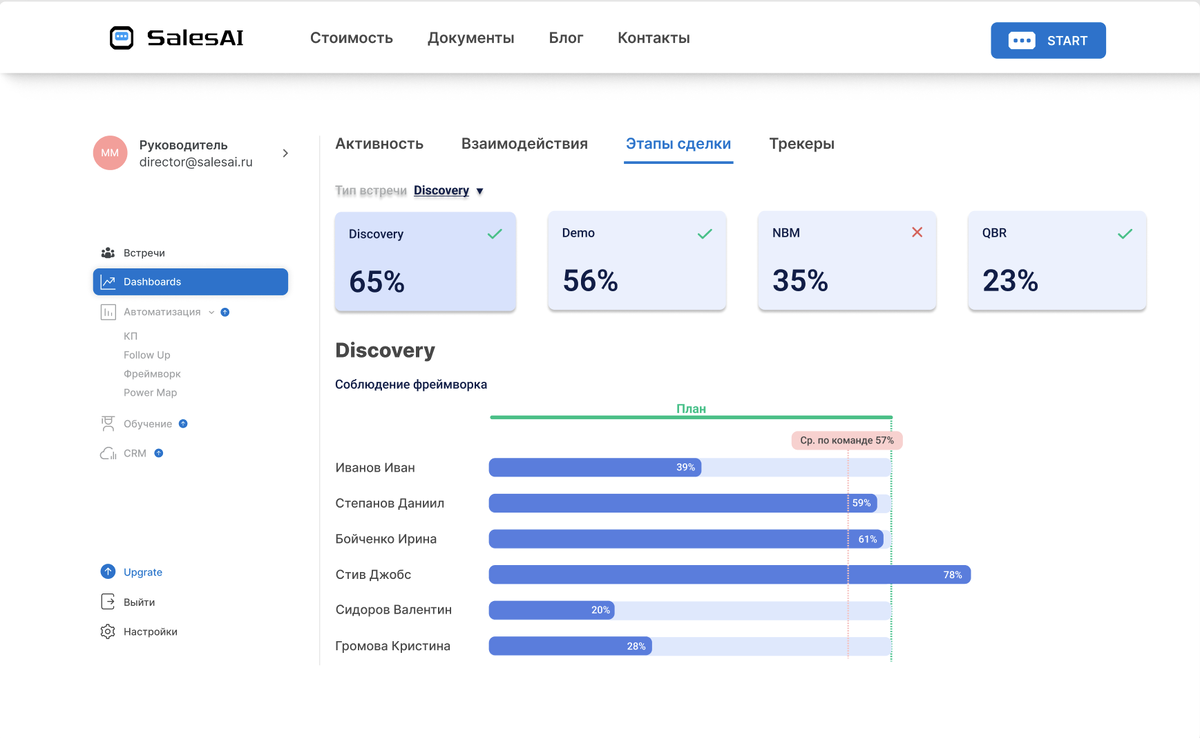Image resolution: width=1200 pixels, height=738 pixels.
Task: Click Громова Кристина 28% progress bar
Action: 570,646
